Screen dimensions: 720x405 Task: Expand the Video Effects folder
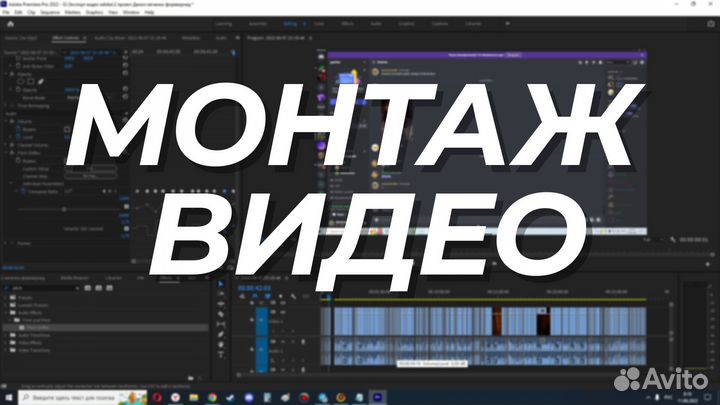point(6,343)
